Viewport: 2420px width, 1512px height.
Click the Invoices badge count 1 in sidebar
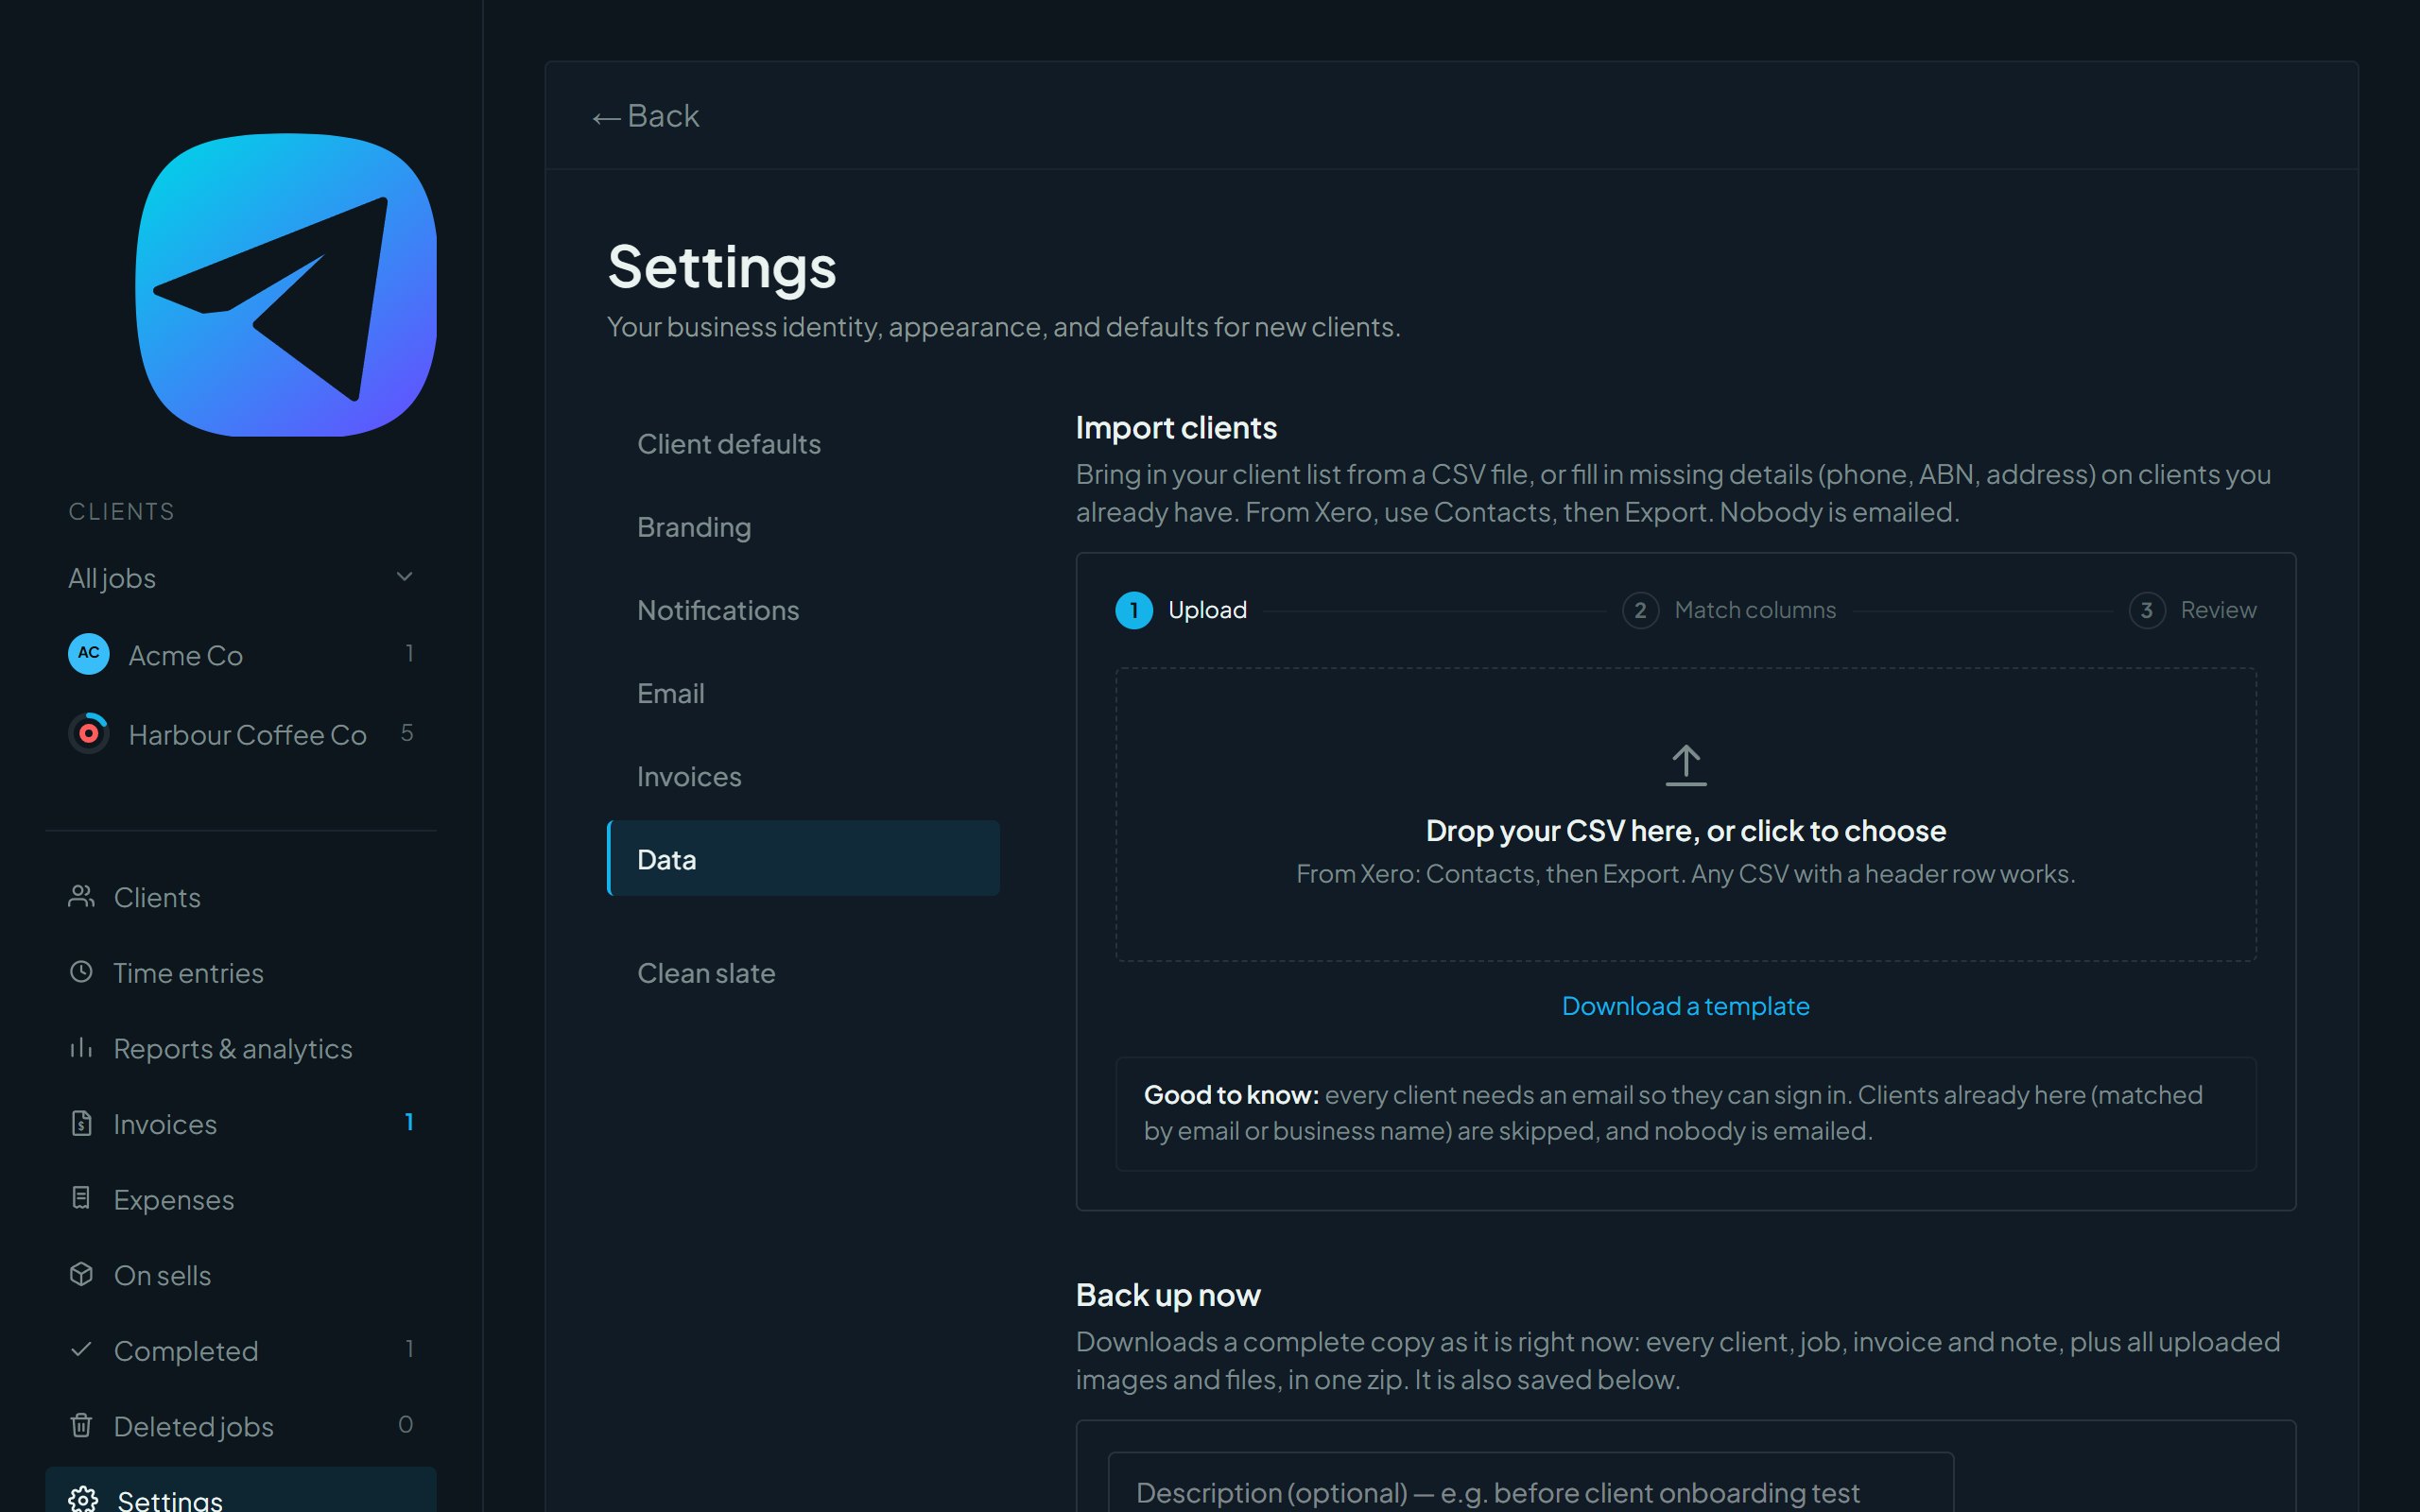click(x=409, y=1122)
